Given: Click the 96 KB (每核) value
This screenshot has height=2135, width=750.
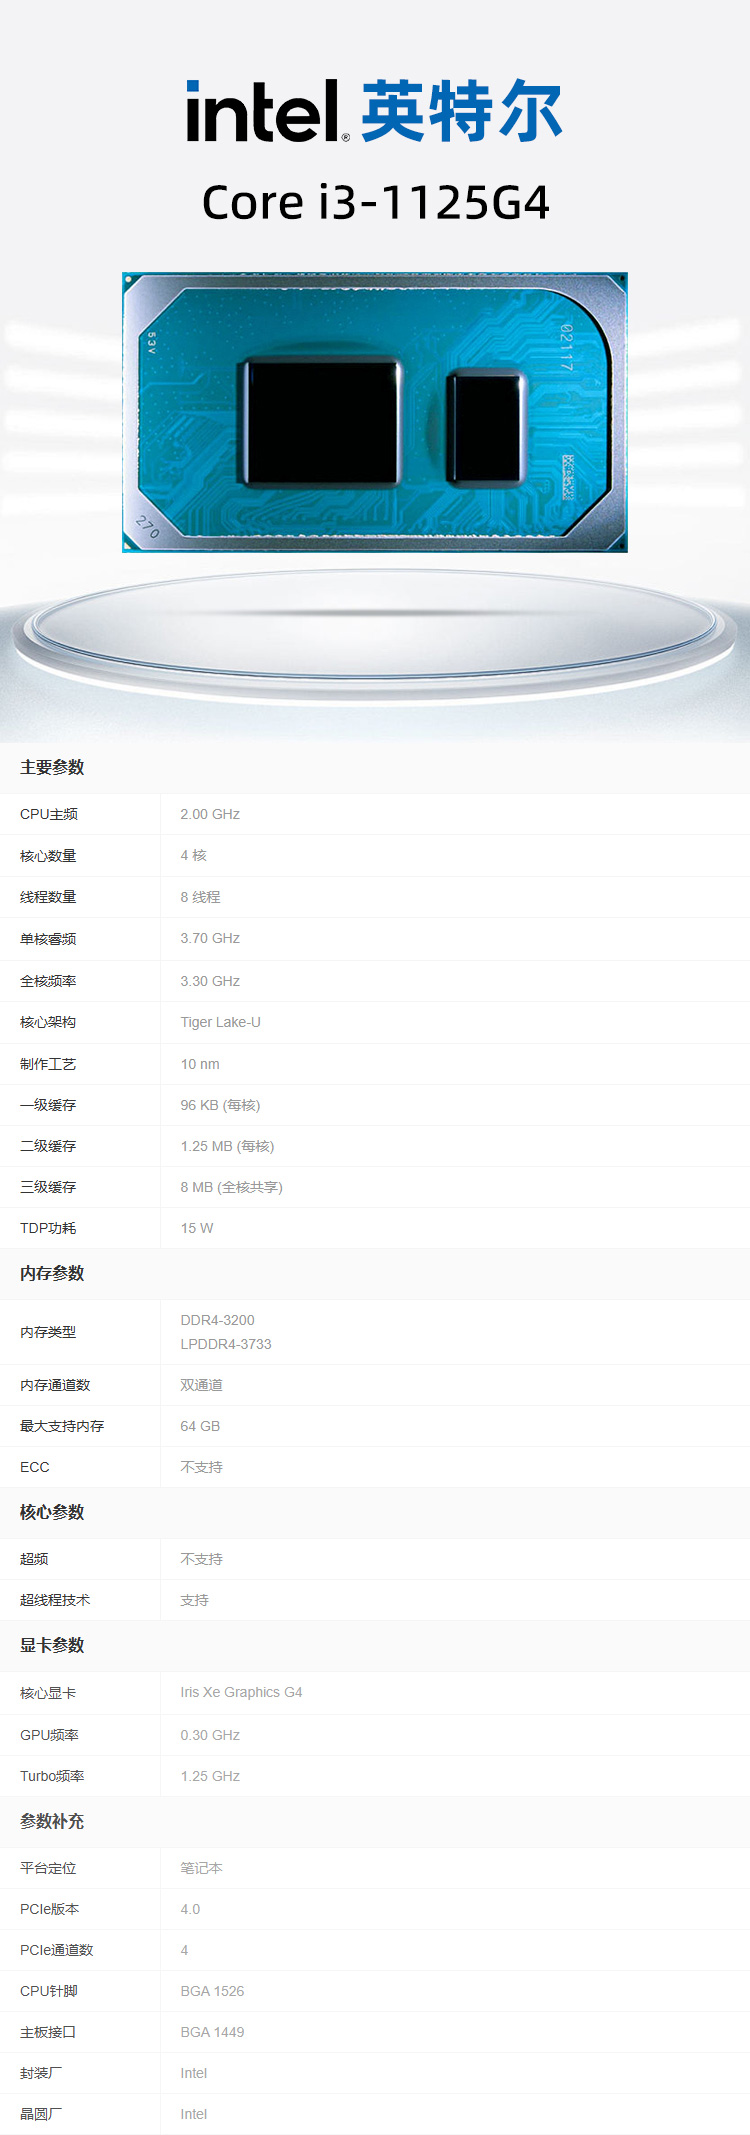Looking at the screenshot, I should (x=220, y=1105).
